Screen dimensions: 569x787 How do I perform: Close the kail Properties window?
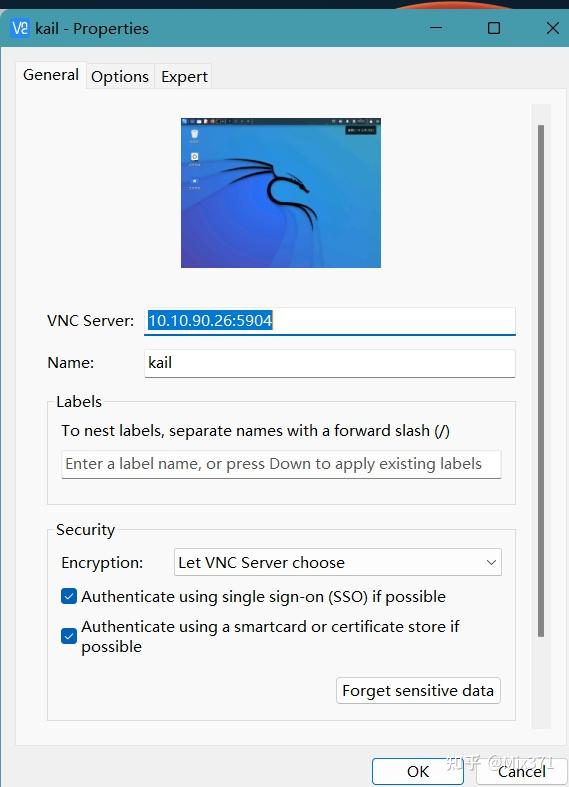coord(552,28)
